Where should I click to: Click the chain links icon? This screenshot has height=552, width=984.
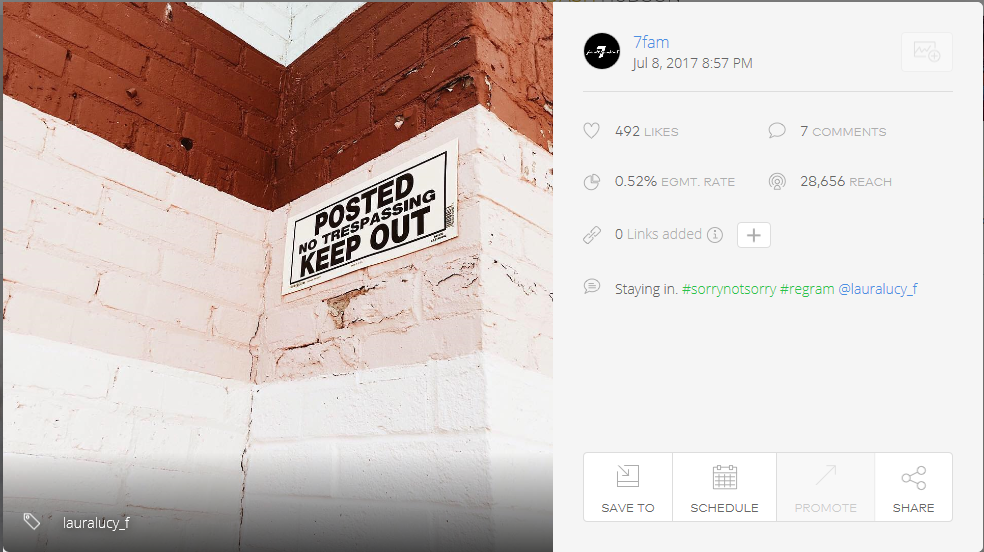(591, 235)
